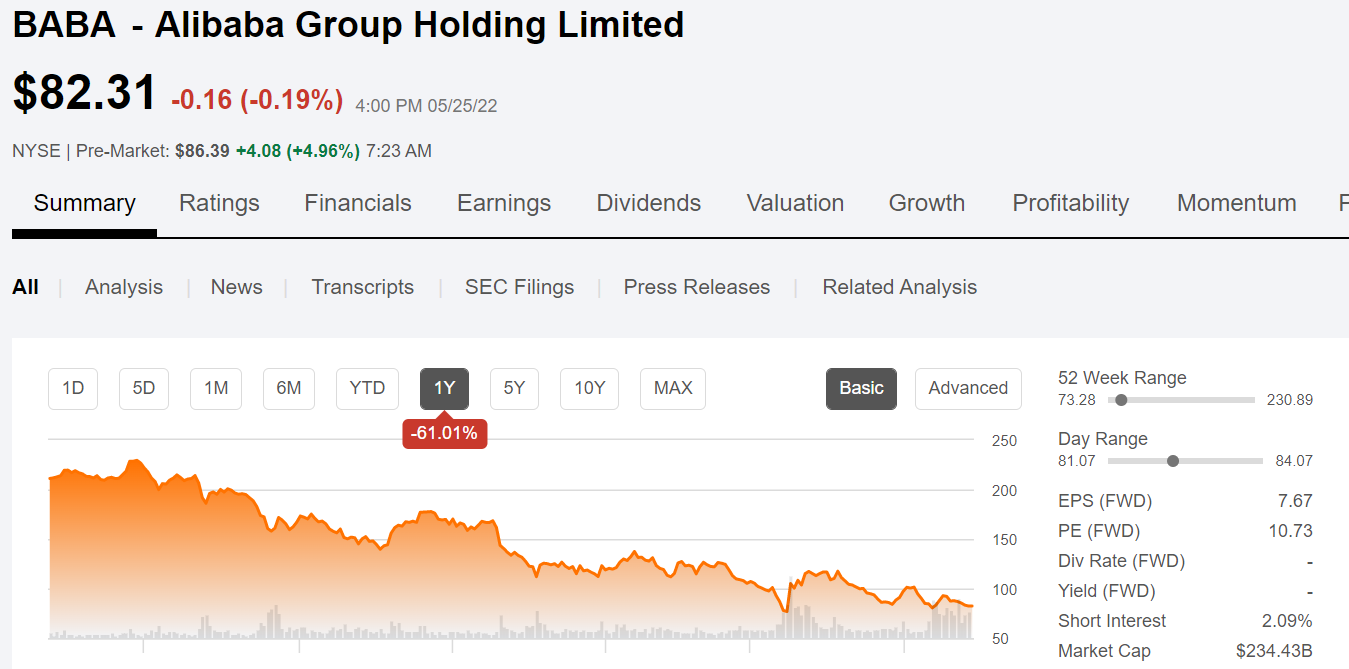Enable the Basic chart mode

coord(861,388)
